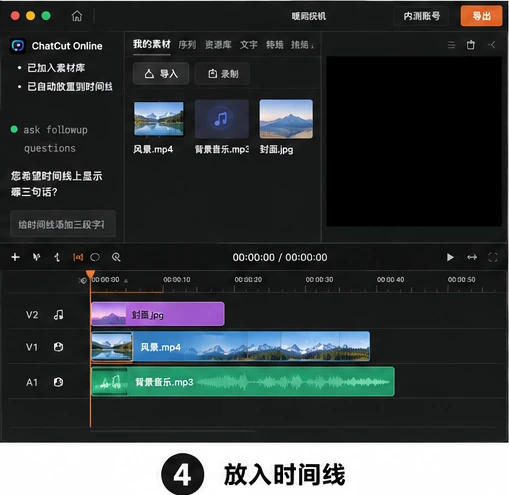Play the timeline preview
509x495 pixels.
(x=450, y=257)
